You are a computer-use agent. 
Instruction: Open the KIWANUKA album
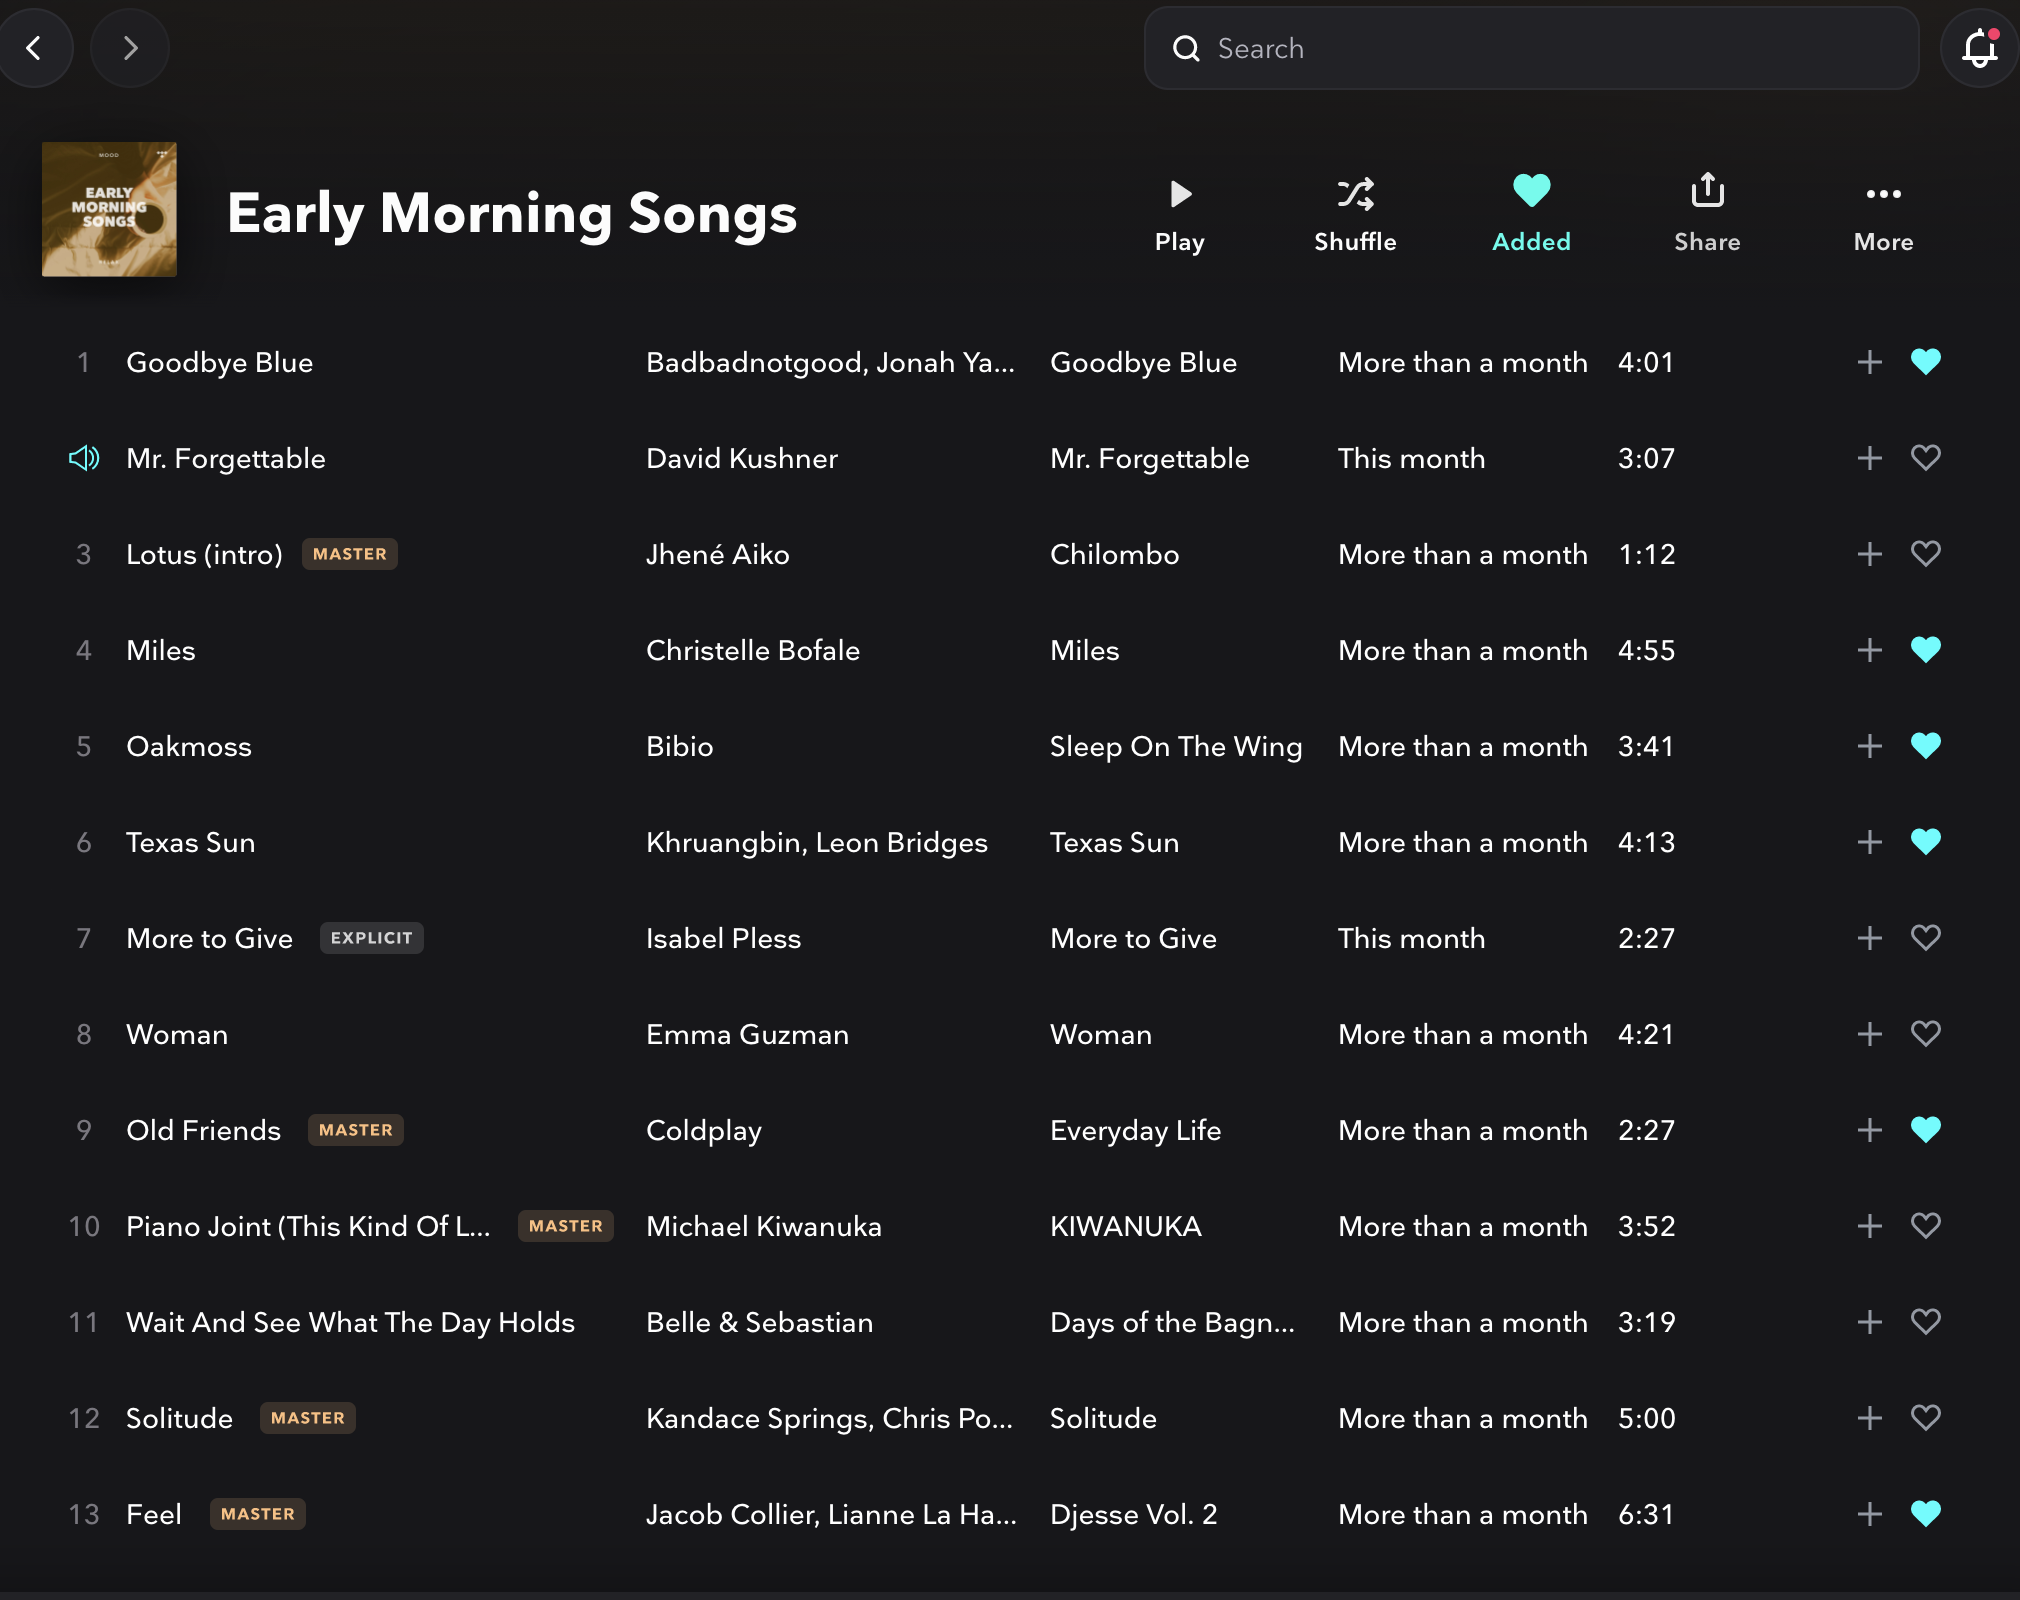tap(1126, 1226)
